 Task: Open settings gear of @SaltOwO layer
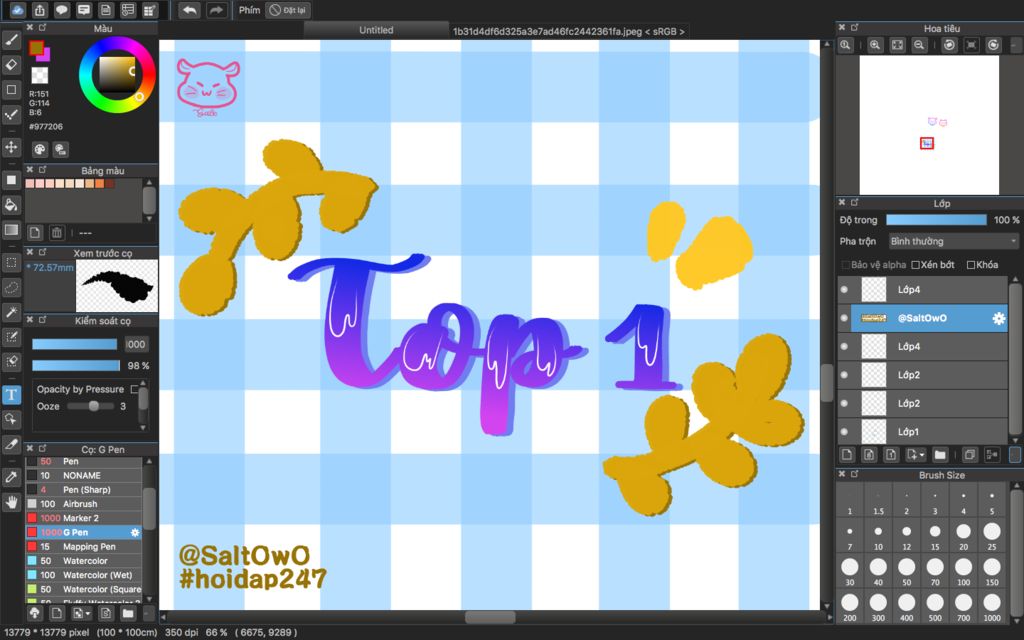(999, 318)
